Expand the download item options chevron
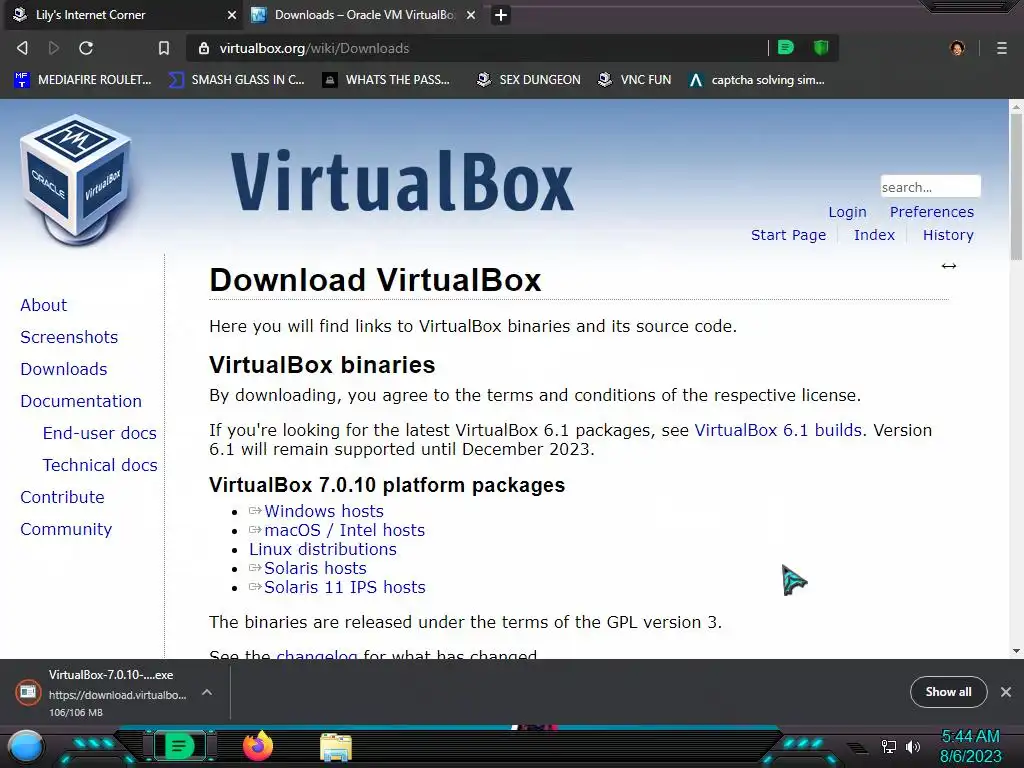 point(206,692)
